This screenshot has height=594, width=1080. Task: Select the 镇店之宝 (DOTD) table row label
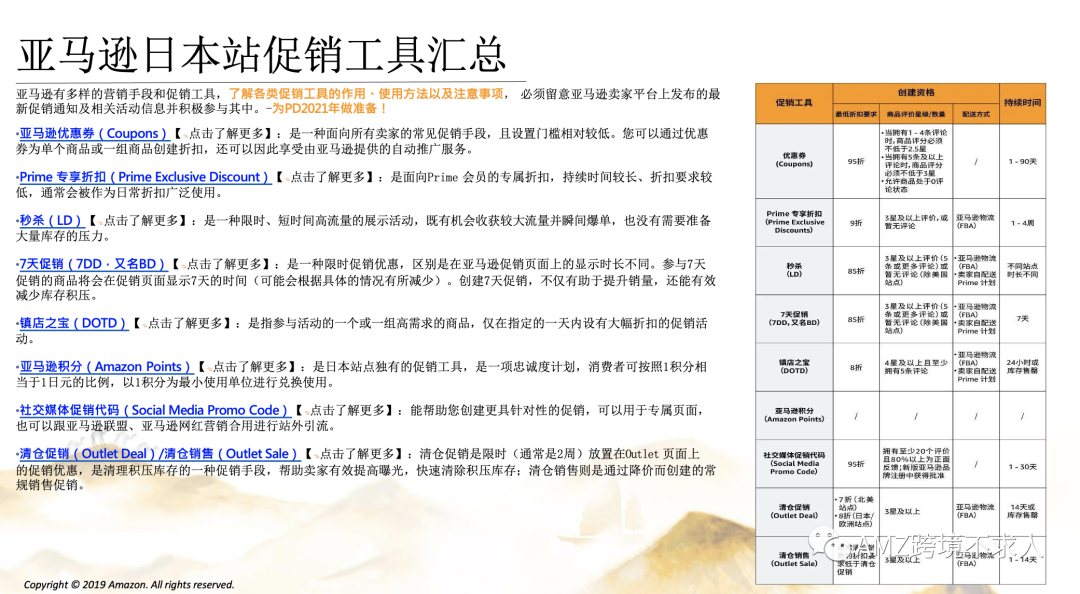(793, 366)
